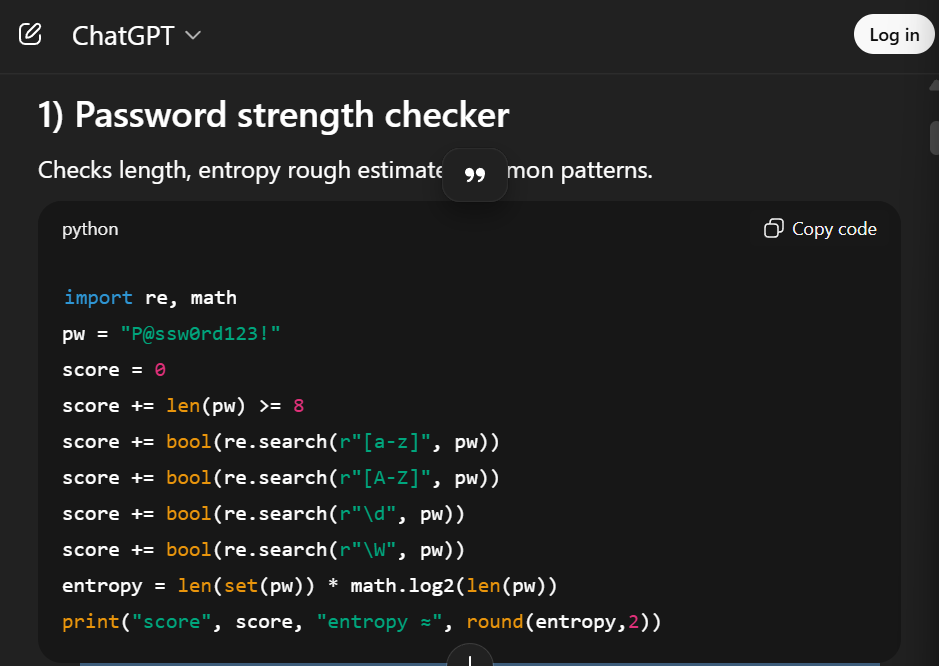Image resolution: width=939 pixels, height=666 pixels.
Task: Click the math.log2 entropy line
Action: (309, 585)
